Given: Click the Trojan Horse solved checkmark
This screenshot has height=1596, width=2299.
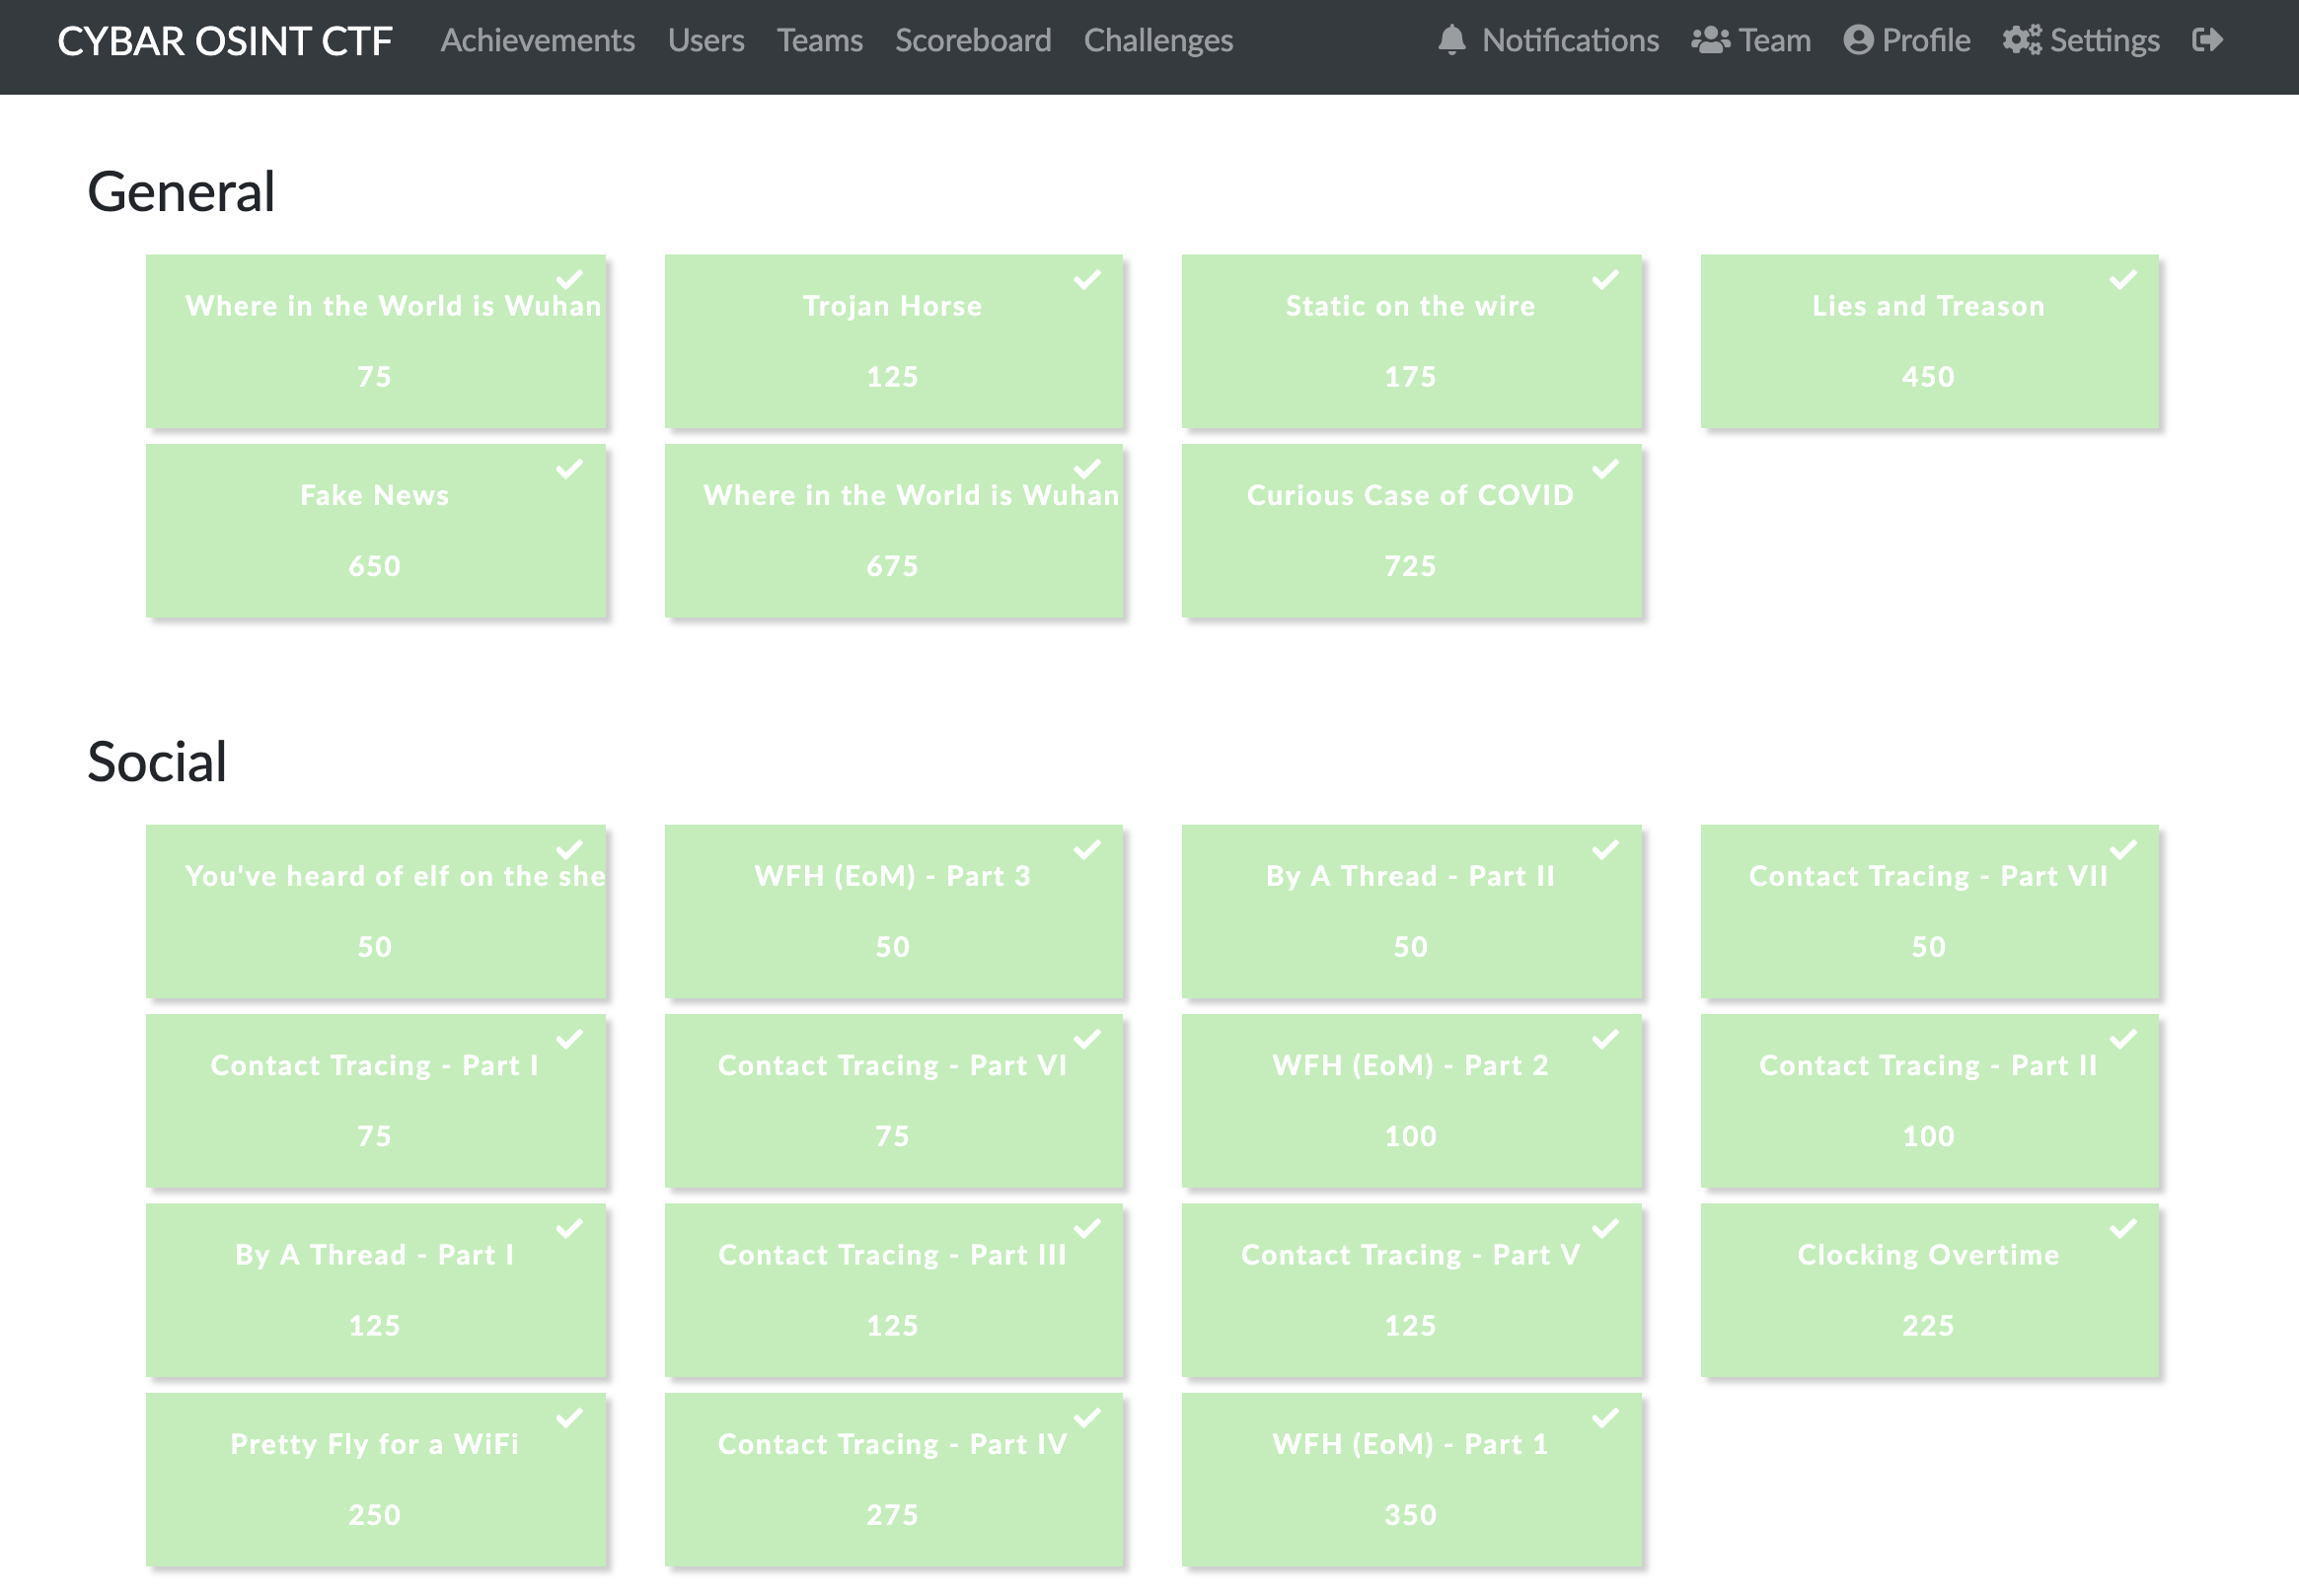Looking at the screenshot, I should [1087, 280].
